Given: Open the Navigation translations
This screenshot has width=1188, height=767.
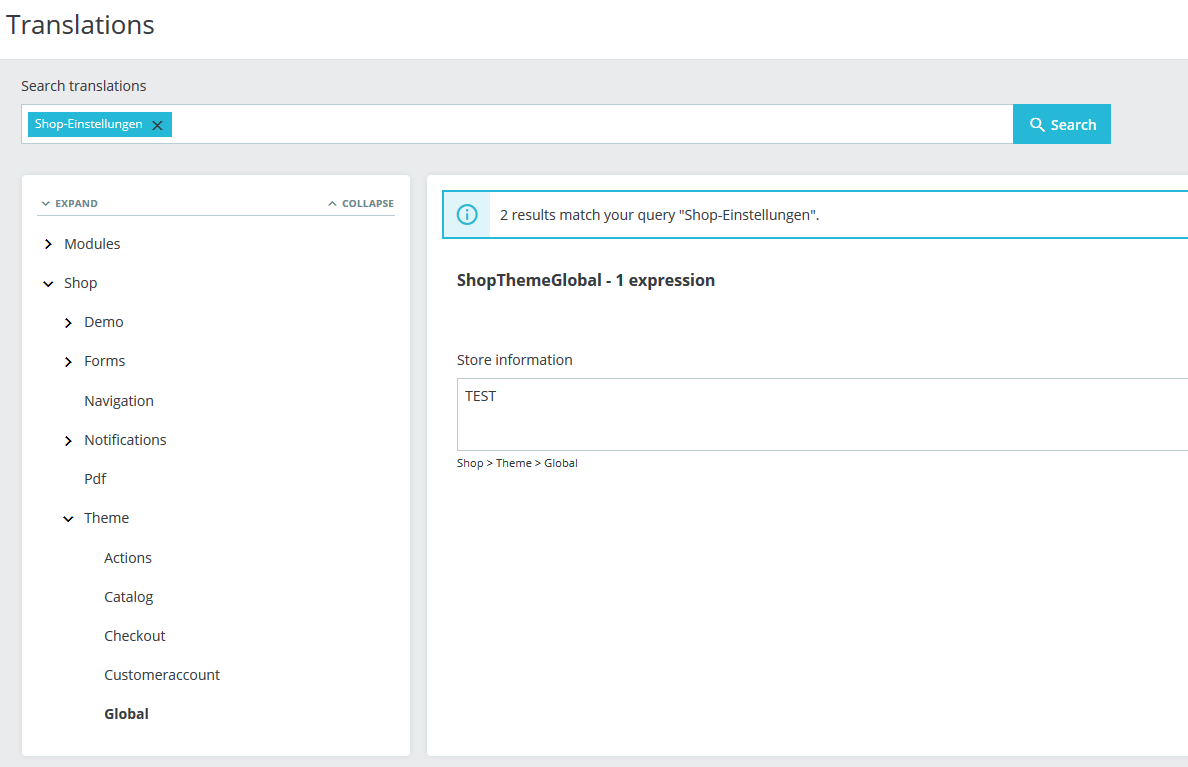Looking at the screenshot, I should point(119,401).
